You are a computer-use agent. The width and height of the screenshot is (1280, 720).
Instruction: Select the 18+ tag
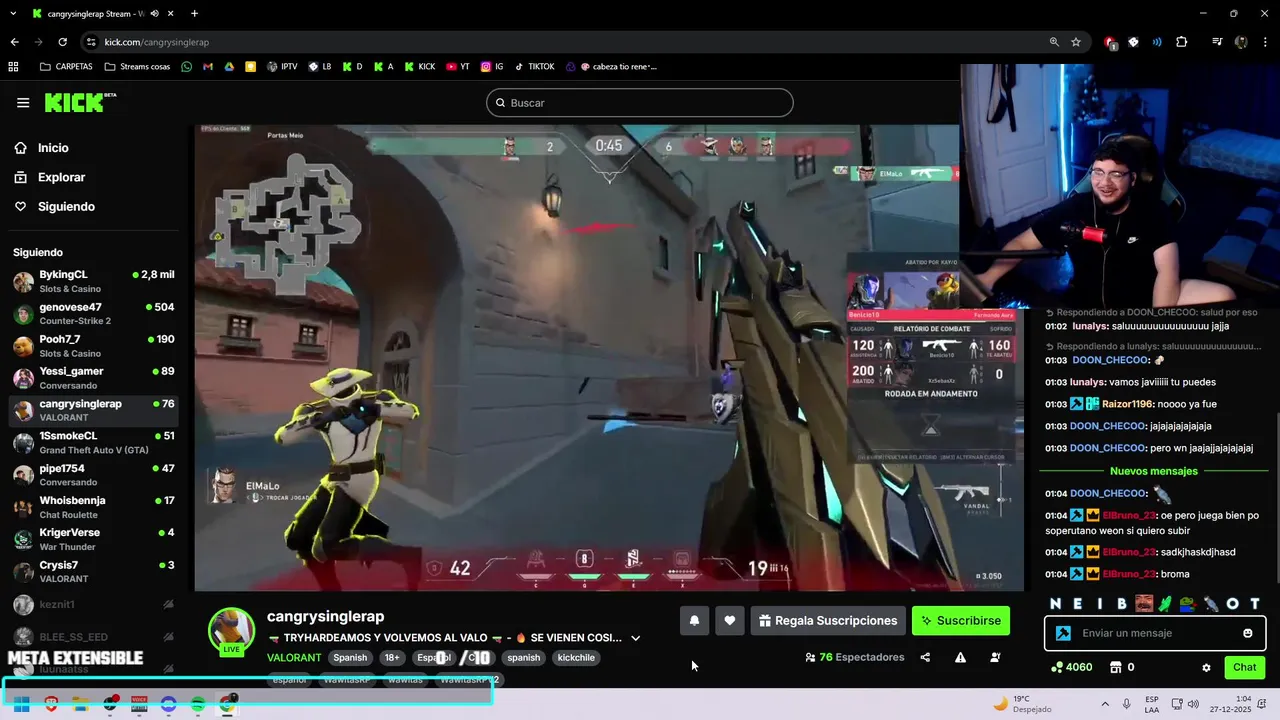click(392, 658)
